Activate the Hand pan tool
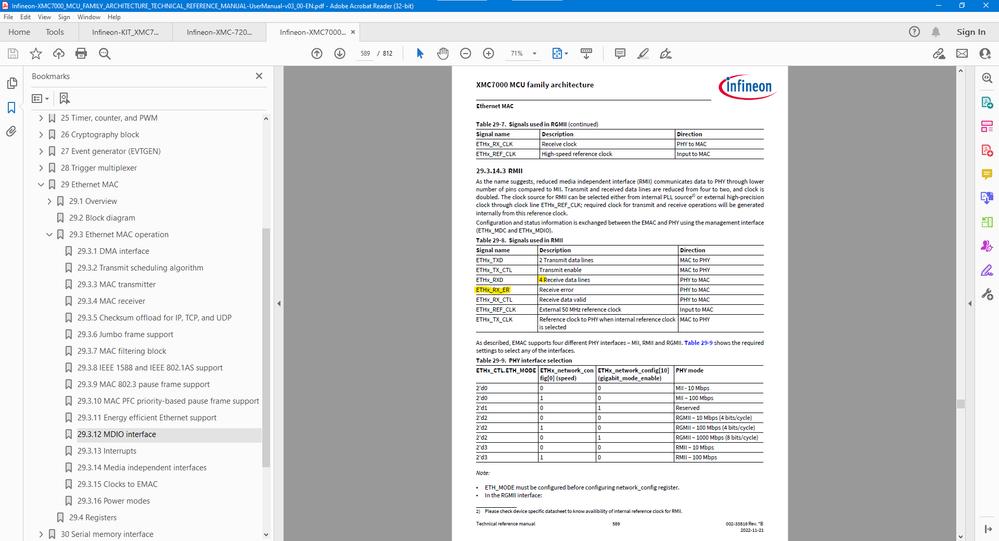The width and height of the screenshot is (999, 541). click(443, 54)
